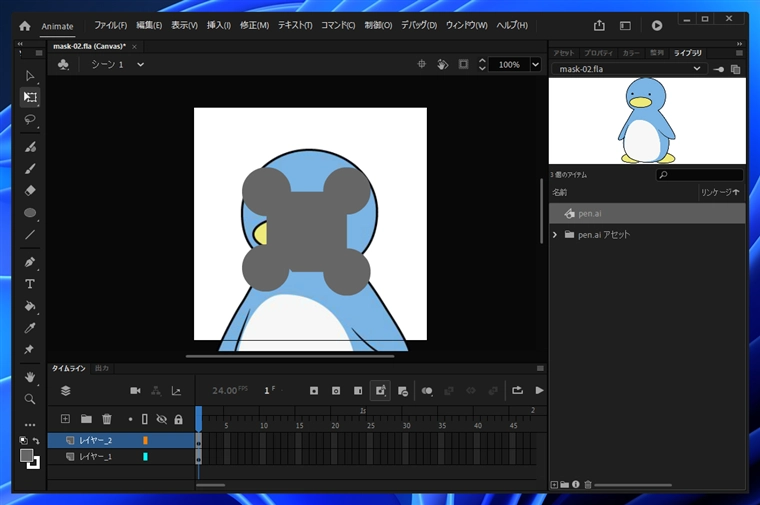Add a camera layer in timeline

click(135, 391)
